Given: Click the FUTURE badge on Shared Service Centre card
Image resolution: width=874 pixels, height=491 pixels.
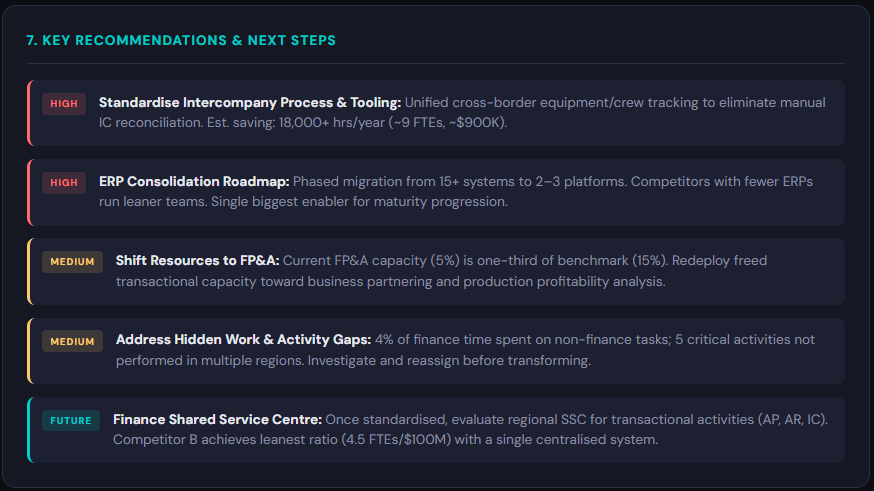Looking at the screenshot, I should click(x=71, y=421).
